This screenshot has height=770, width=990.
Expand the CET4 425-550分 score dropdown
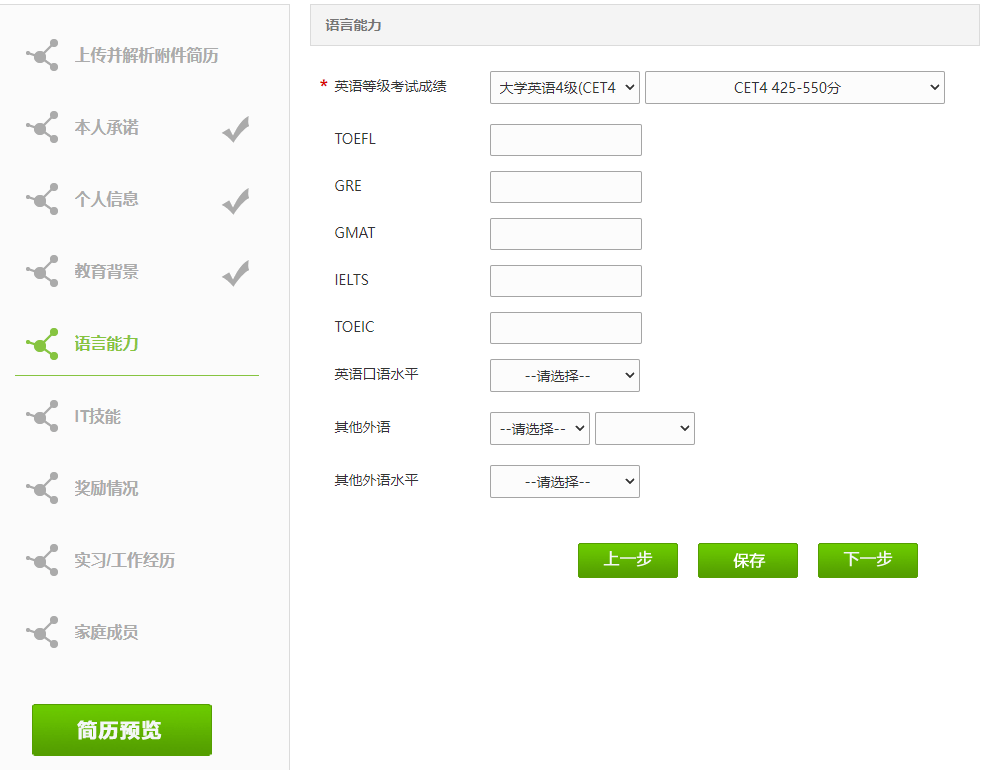[x=794, y=88]
